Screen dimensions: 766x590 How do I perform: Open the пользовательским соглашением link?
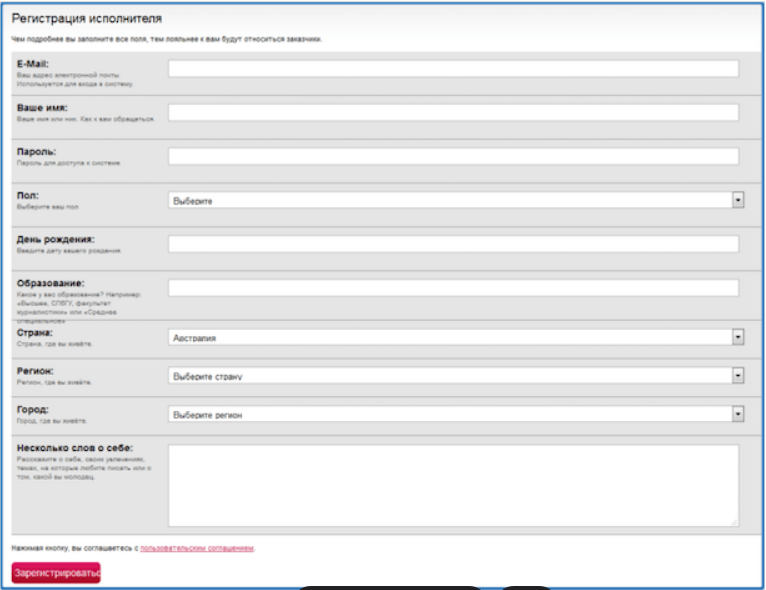click(x=197, y=549)
